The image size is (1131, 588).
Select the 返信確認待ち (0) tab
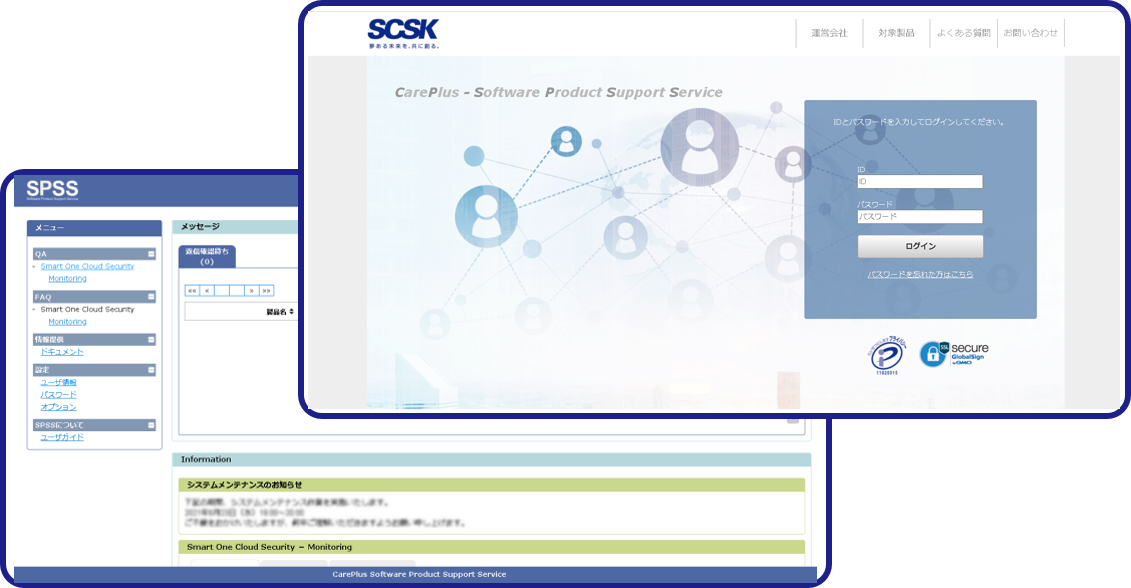point(207,256)
